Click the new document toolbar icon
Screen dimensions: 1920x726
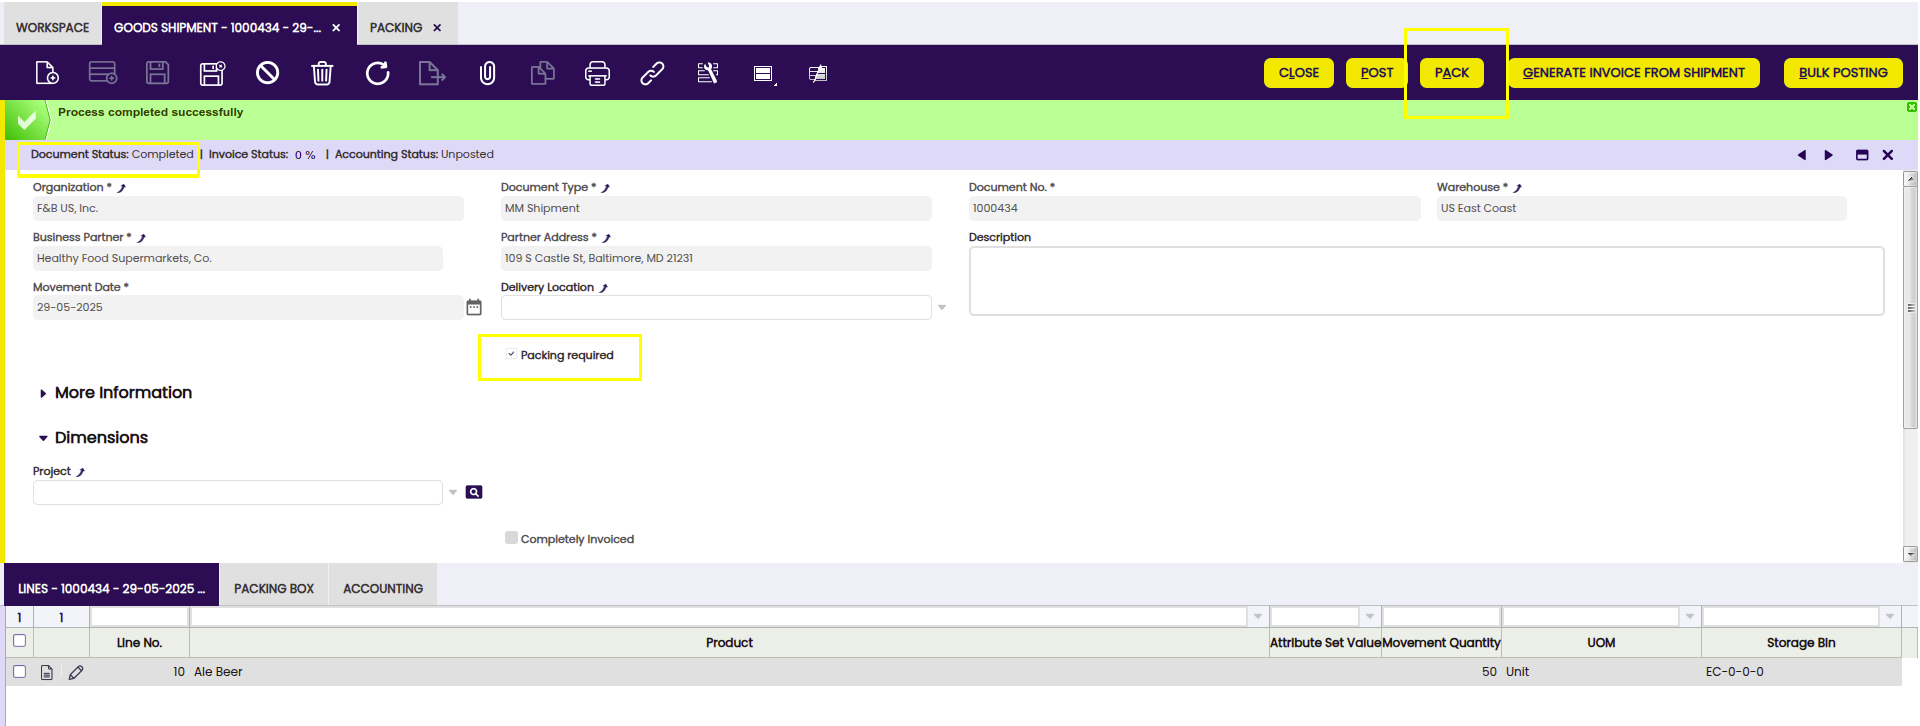coord(47,73)
